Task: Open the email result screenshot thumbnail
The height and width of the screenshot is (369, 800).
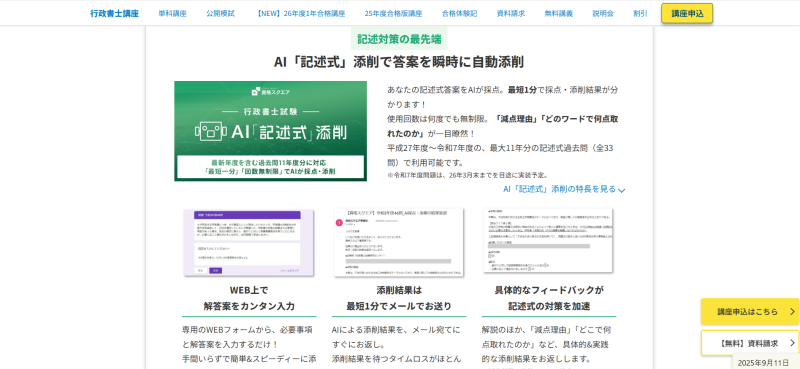Action: pyautogui.click(x=398, y=242)
